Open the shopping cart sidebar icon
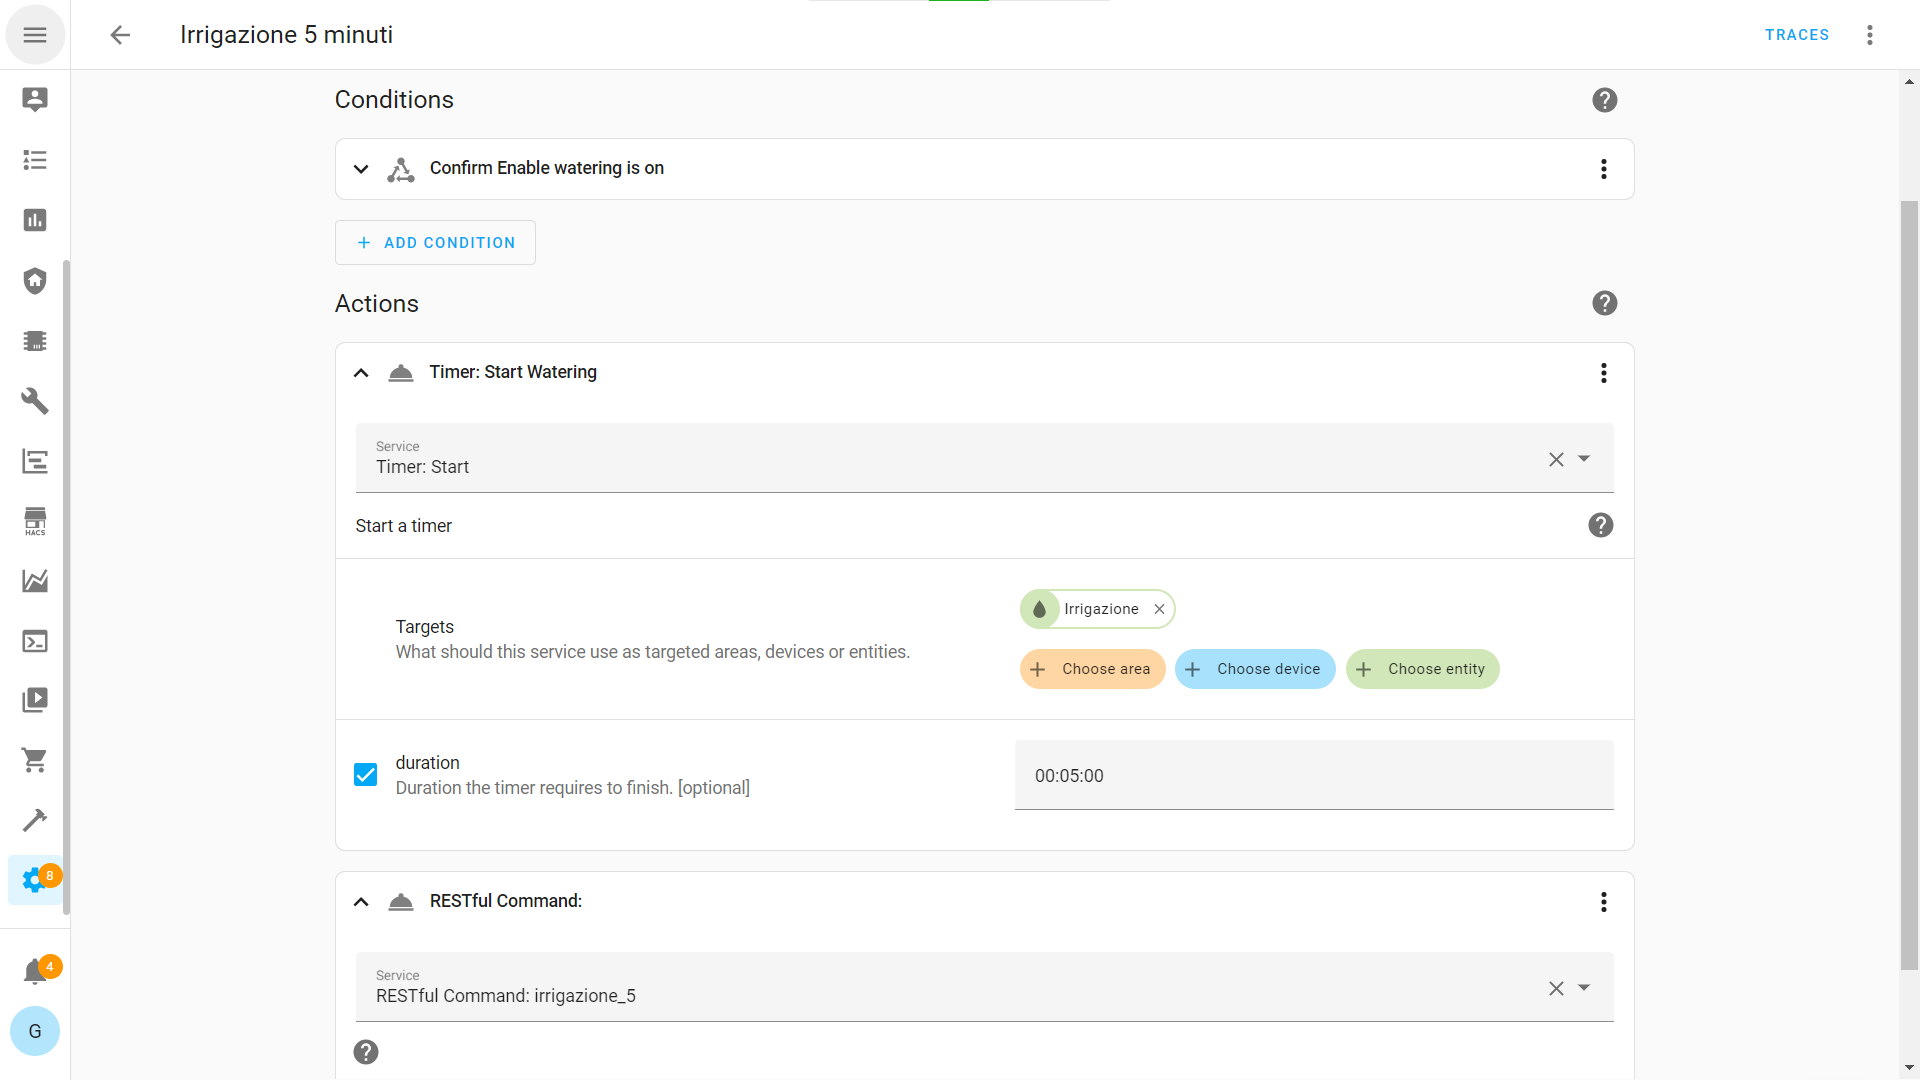This screenshot has height=1080, width=1920. 35,760
